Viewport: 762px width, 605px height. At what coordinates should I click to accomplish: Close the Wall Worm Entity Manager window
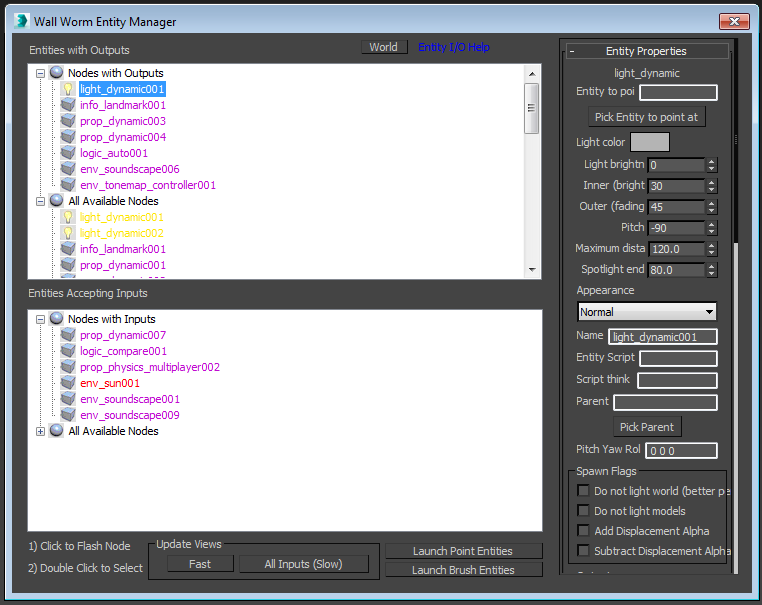[x=734, y=21]
